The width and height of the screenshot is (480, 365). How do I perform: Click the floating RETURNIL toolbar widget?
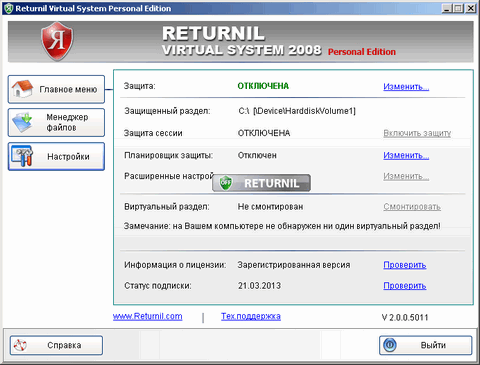tap(261, 183)
